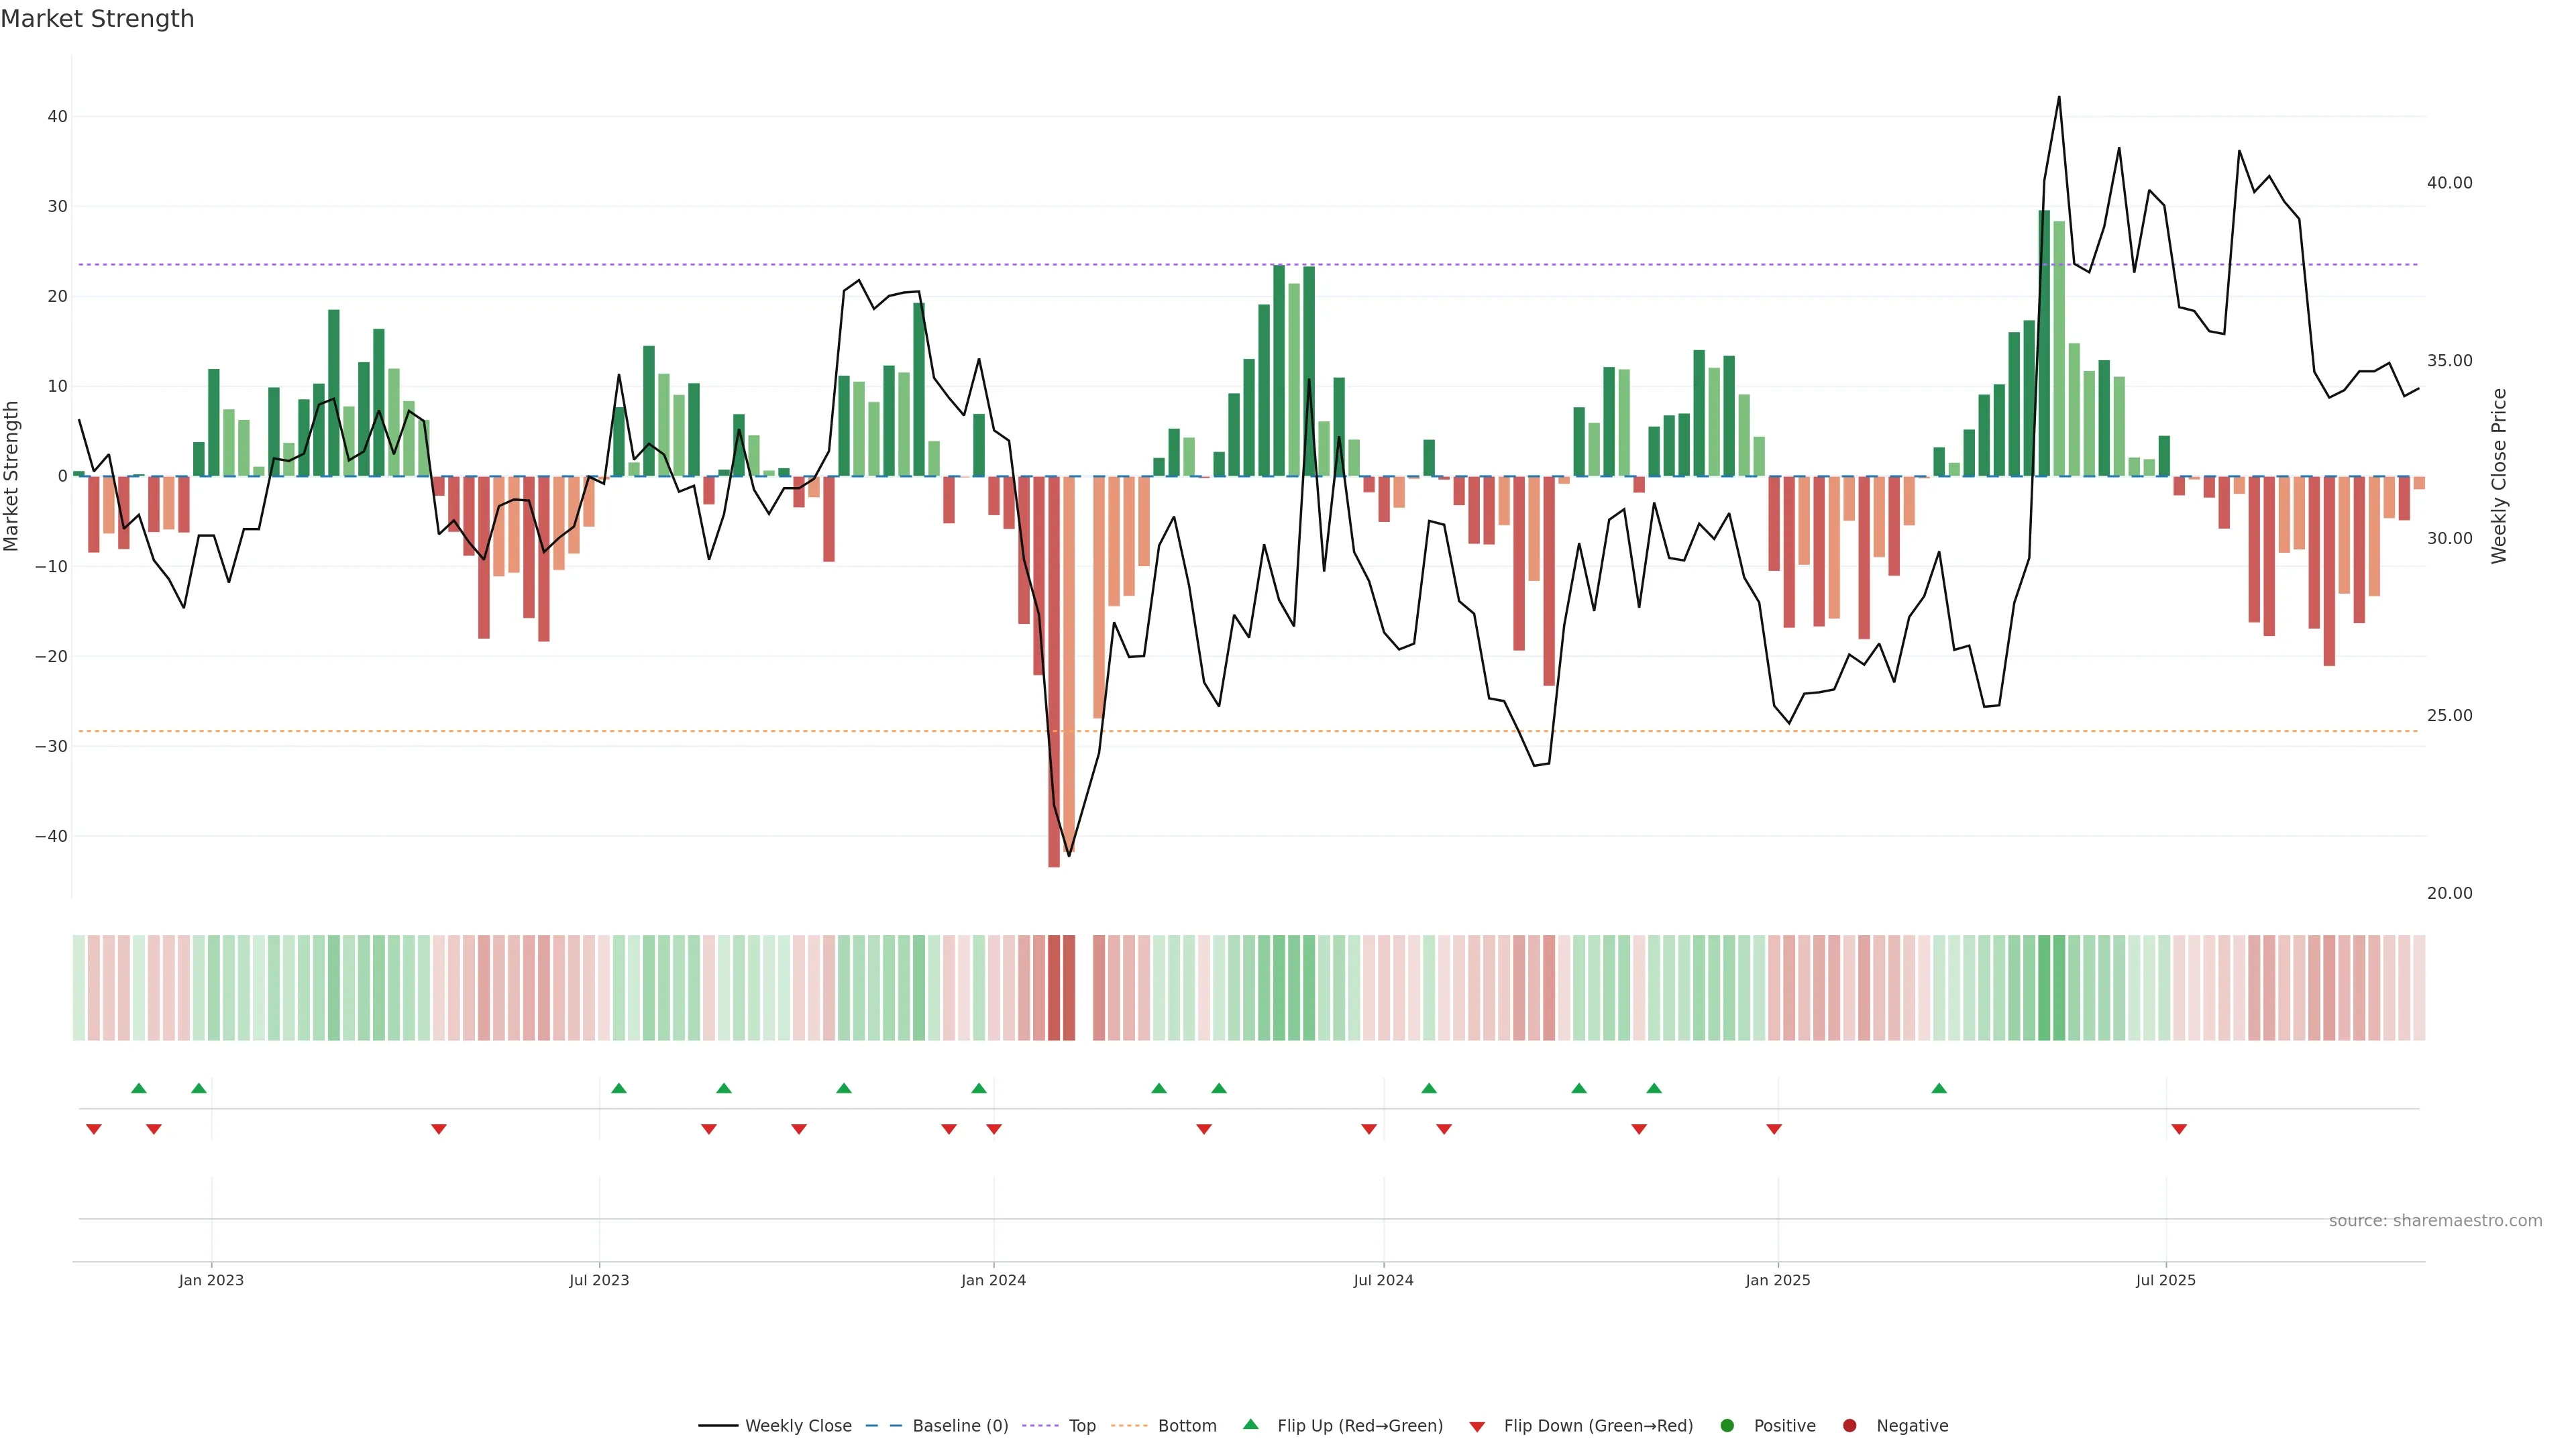2576x1449 pixels.
Task: Click the last green flip-up marker in 2025
Action: coord(1939,1088)
